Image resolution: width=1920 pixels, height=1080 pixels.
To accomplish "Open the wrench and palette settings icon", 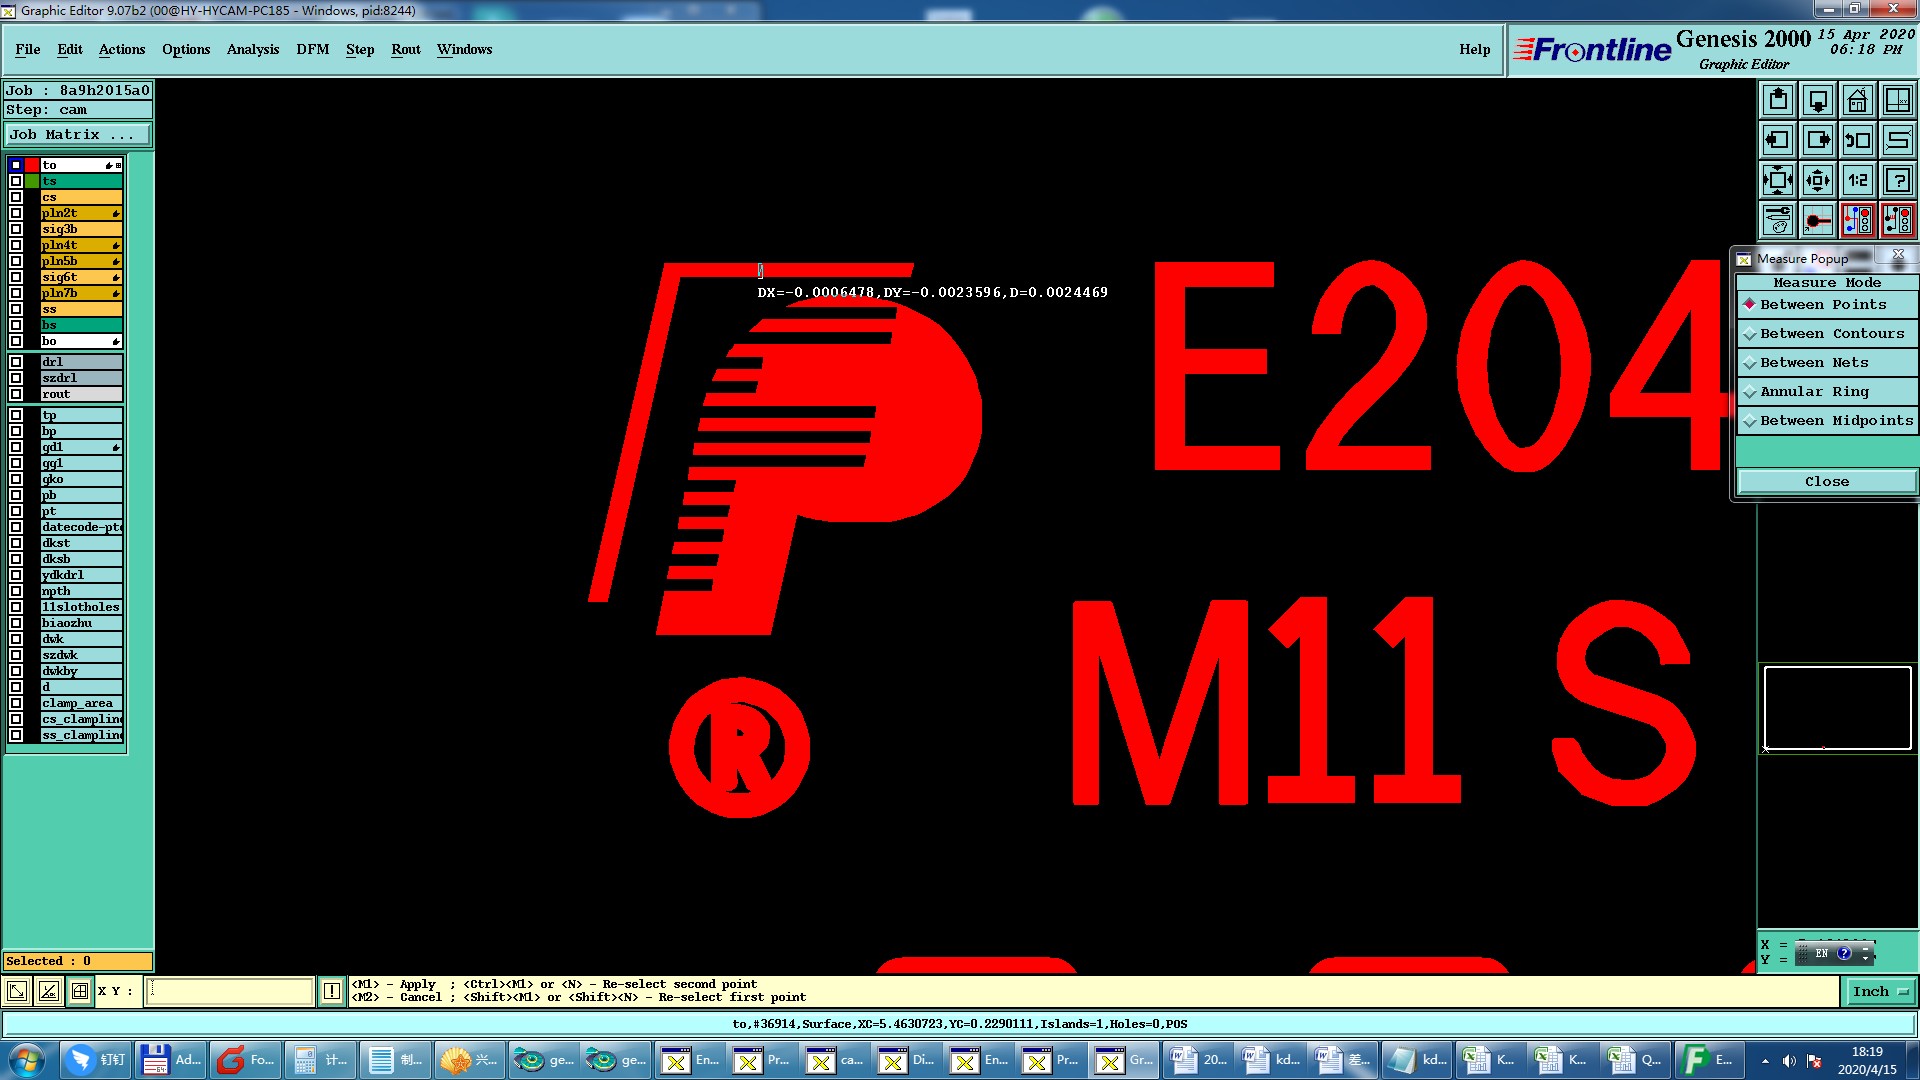I will 1778,220.
